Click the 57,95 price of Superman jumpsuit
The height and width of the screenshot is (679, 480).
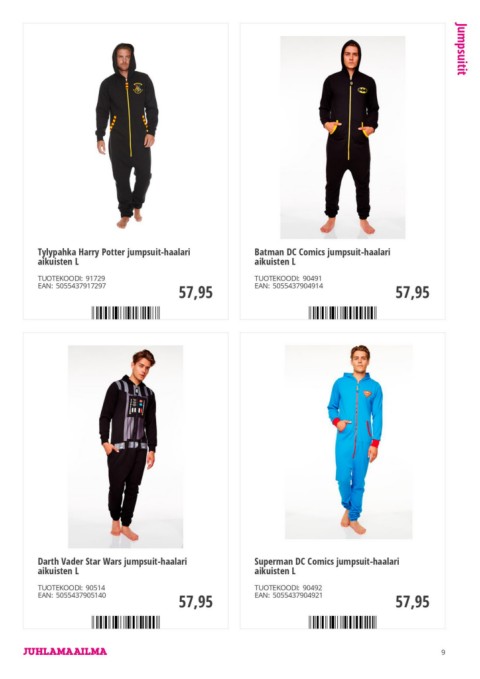coord(412,602)
